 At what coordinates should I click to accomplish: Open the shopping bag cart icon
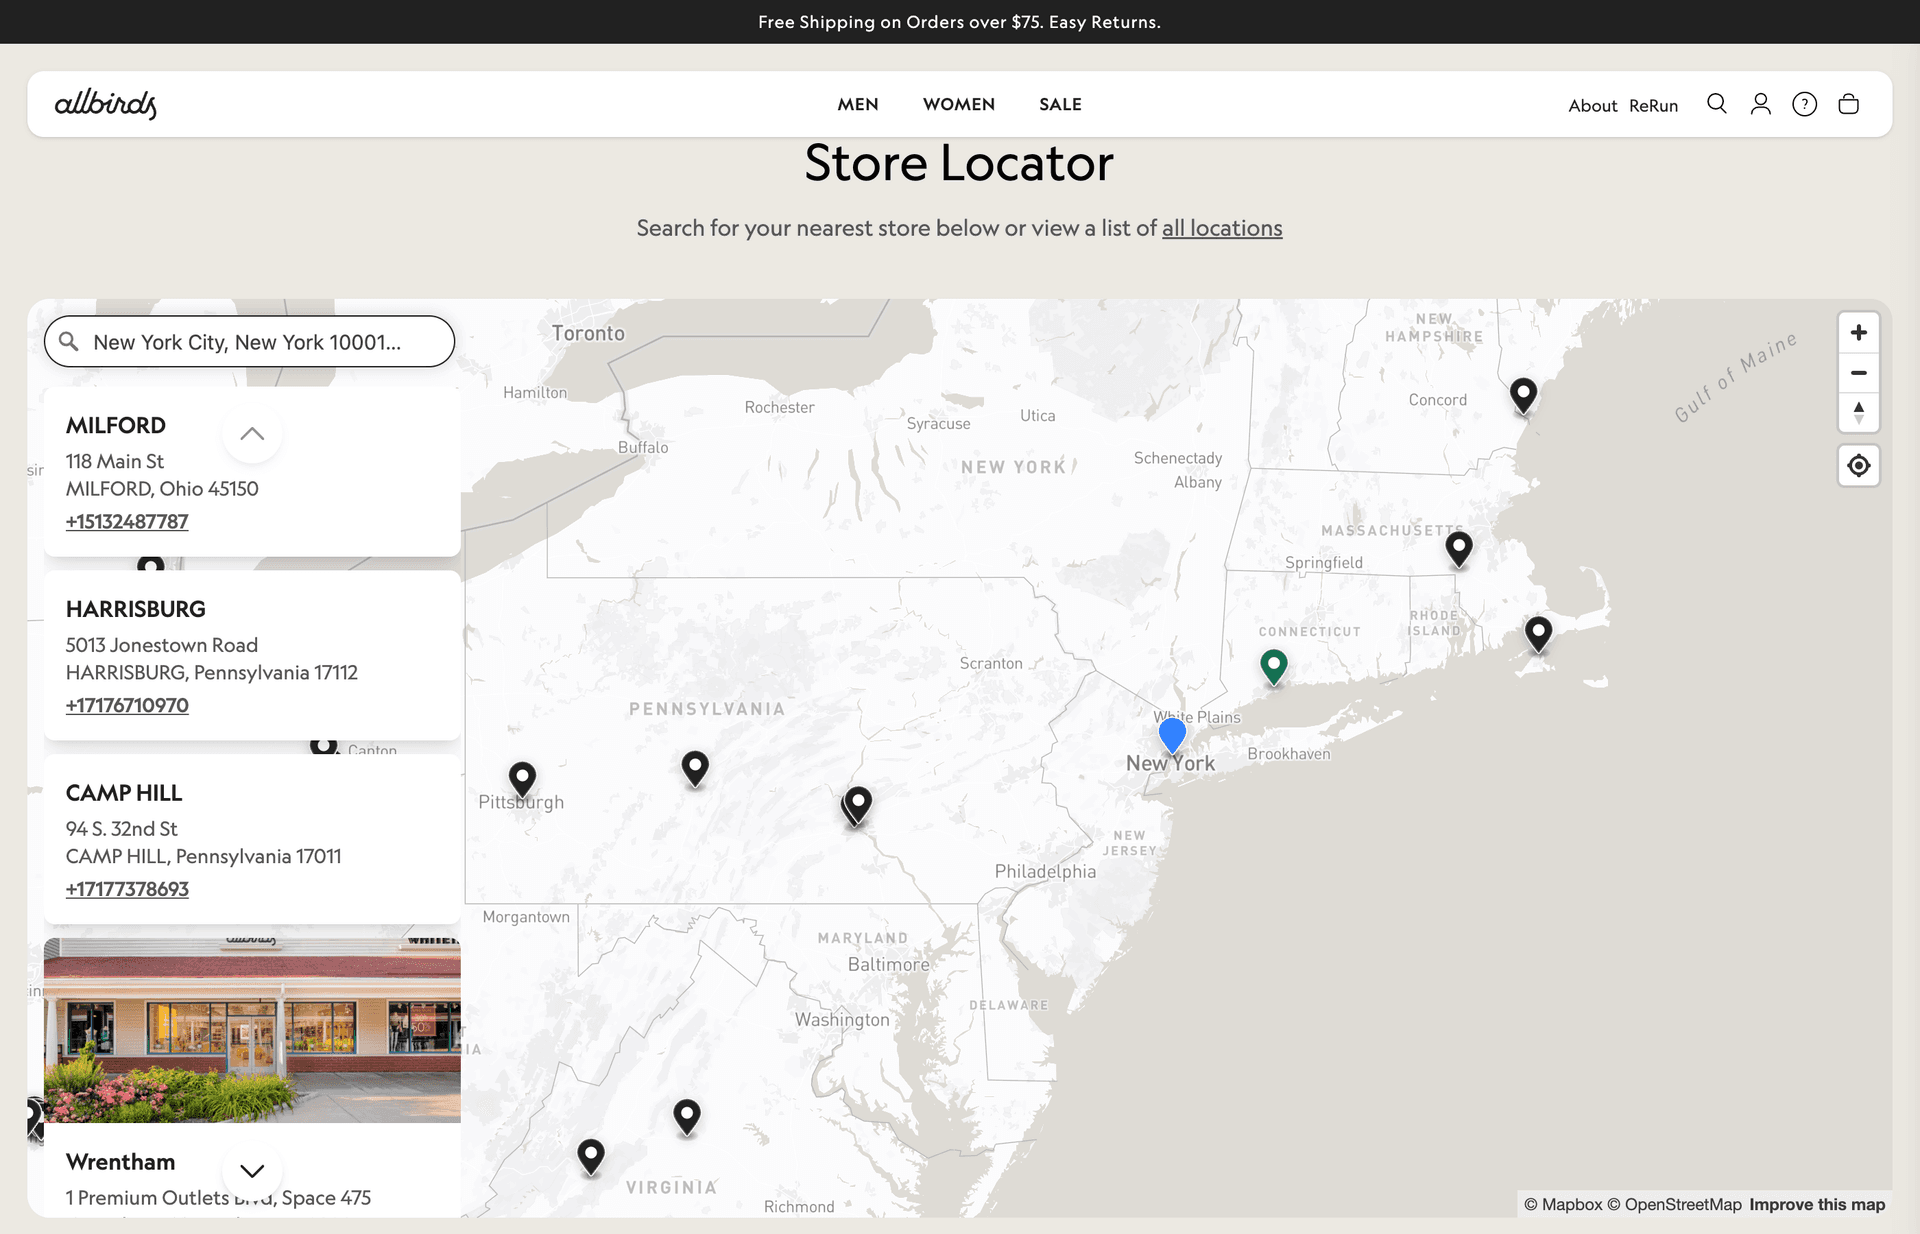[x=1849, y=104]
